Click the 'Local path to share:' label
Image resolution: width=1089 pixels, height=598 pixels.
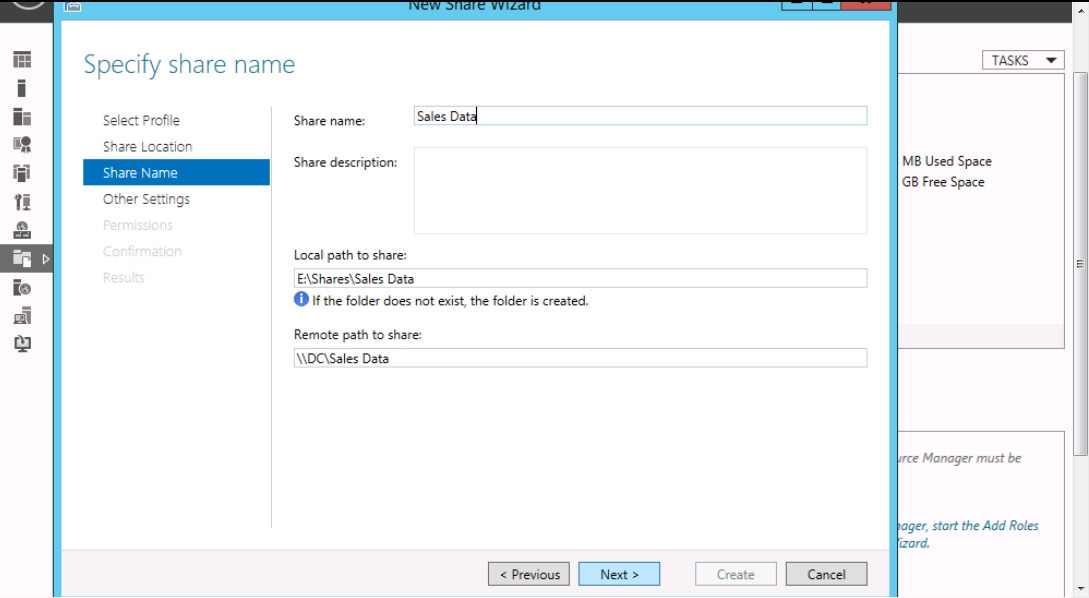(350, 255)
